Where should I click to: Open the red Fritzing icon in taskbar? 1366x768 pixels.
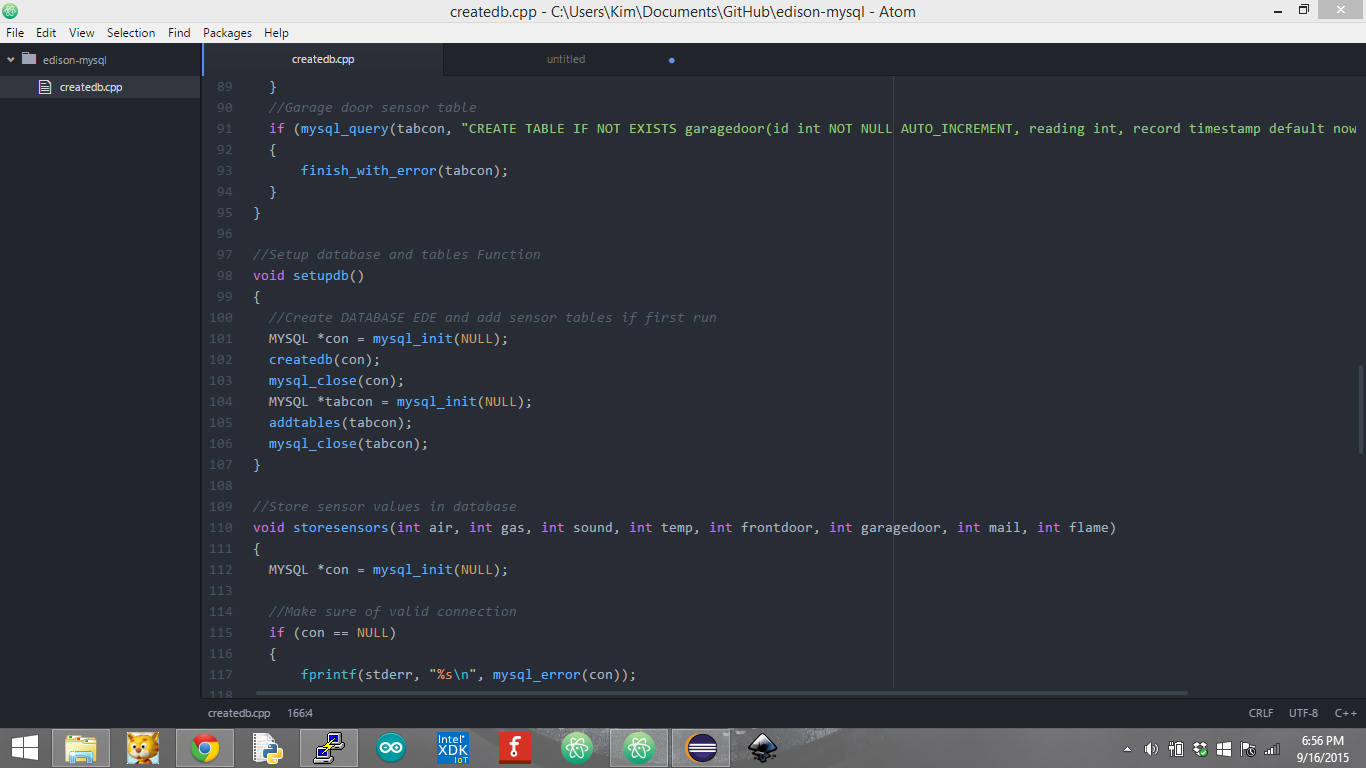pos(515,748)
